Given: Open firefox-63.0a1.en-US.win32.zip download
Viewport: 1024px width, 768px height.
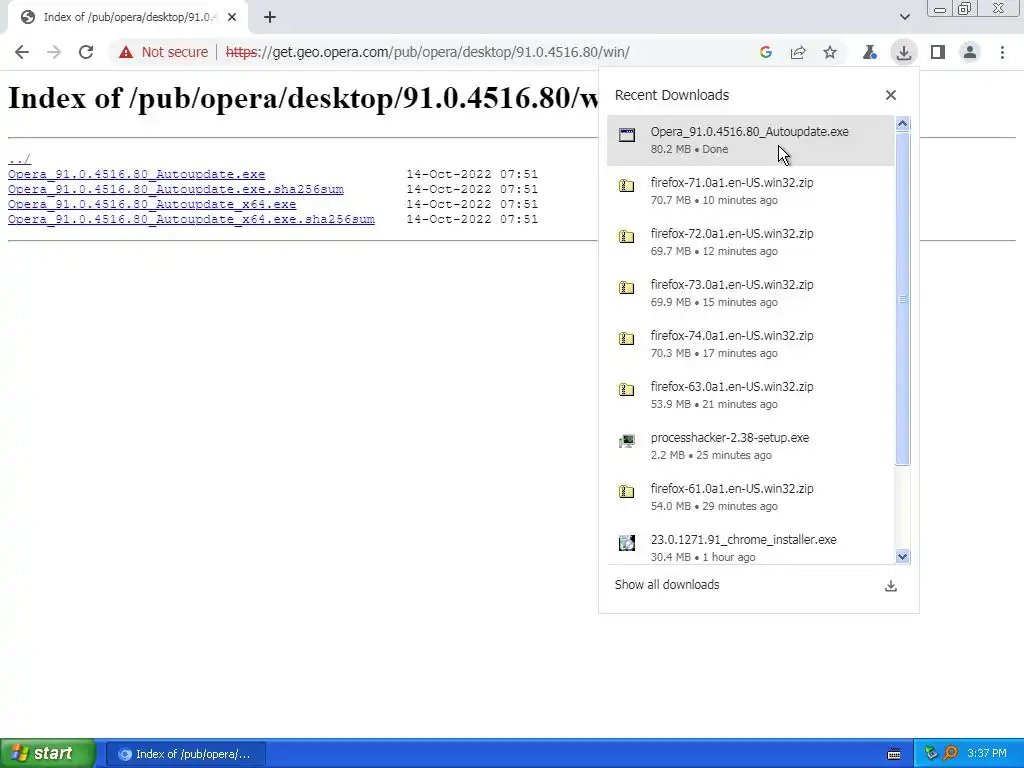Looking at the screenshot, I should (x=750, y=395).
